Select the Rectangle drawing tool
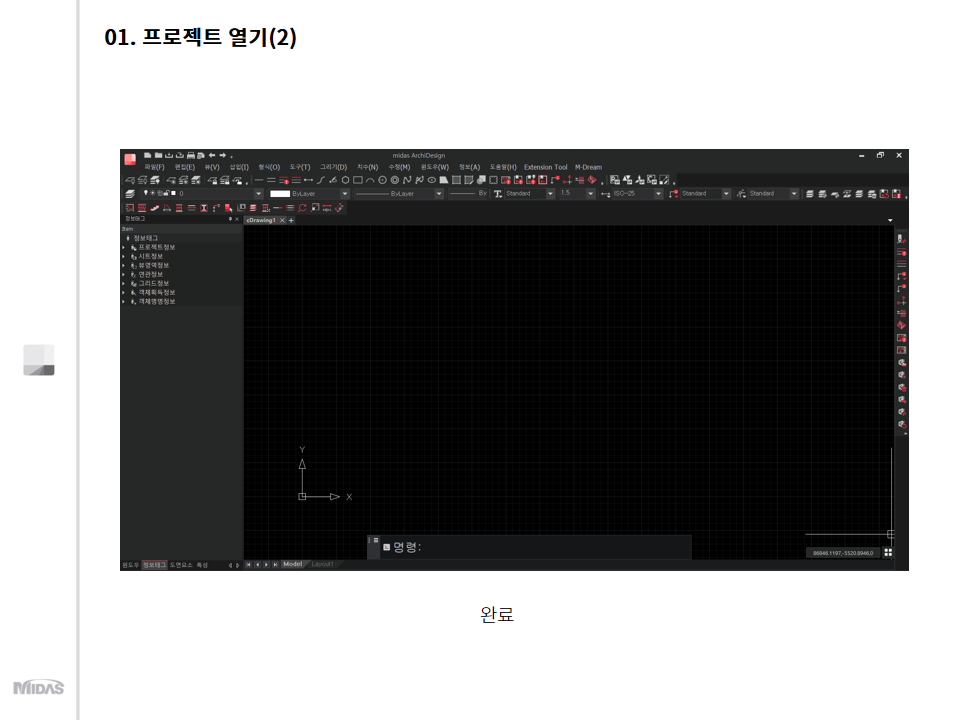This screenshot has height=720, width=960. coord(358,180)
